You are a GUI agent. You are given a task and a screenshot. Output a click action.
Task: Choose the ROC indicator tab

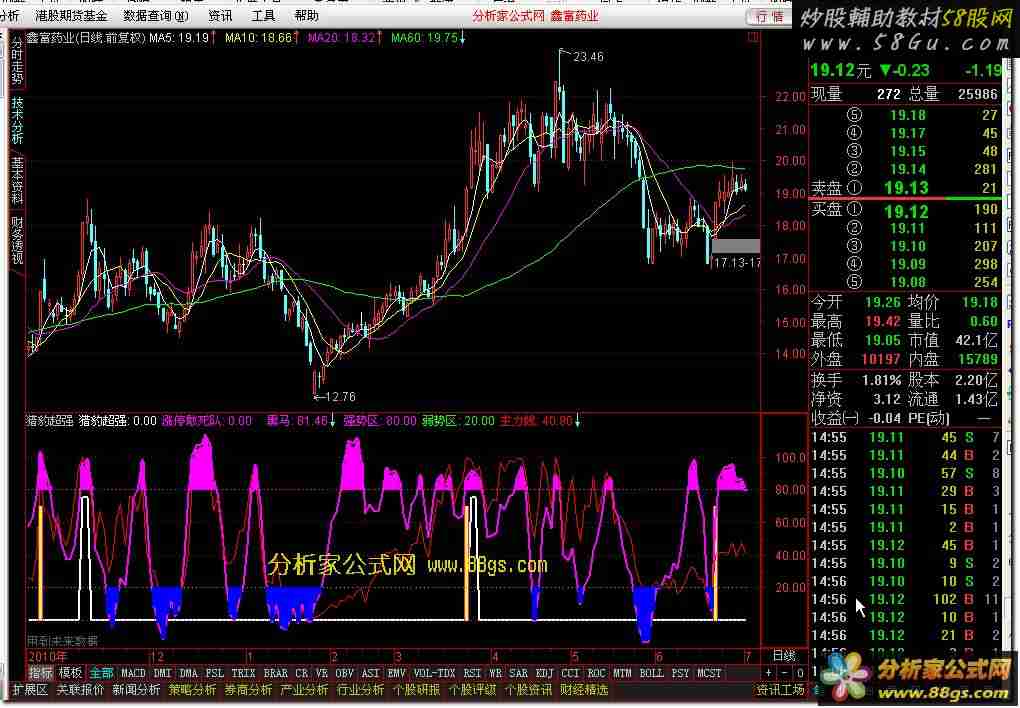597,673
